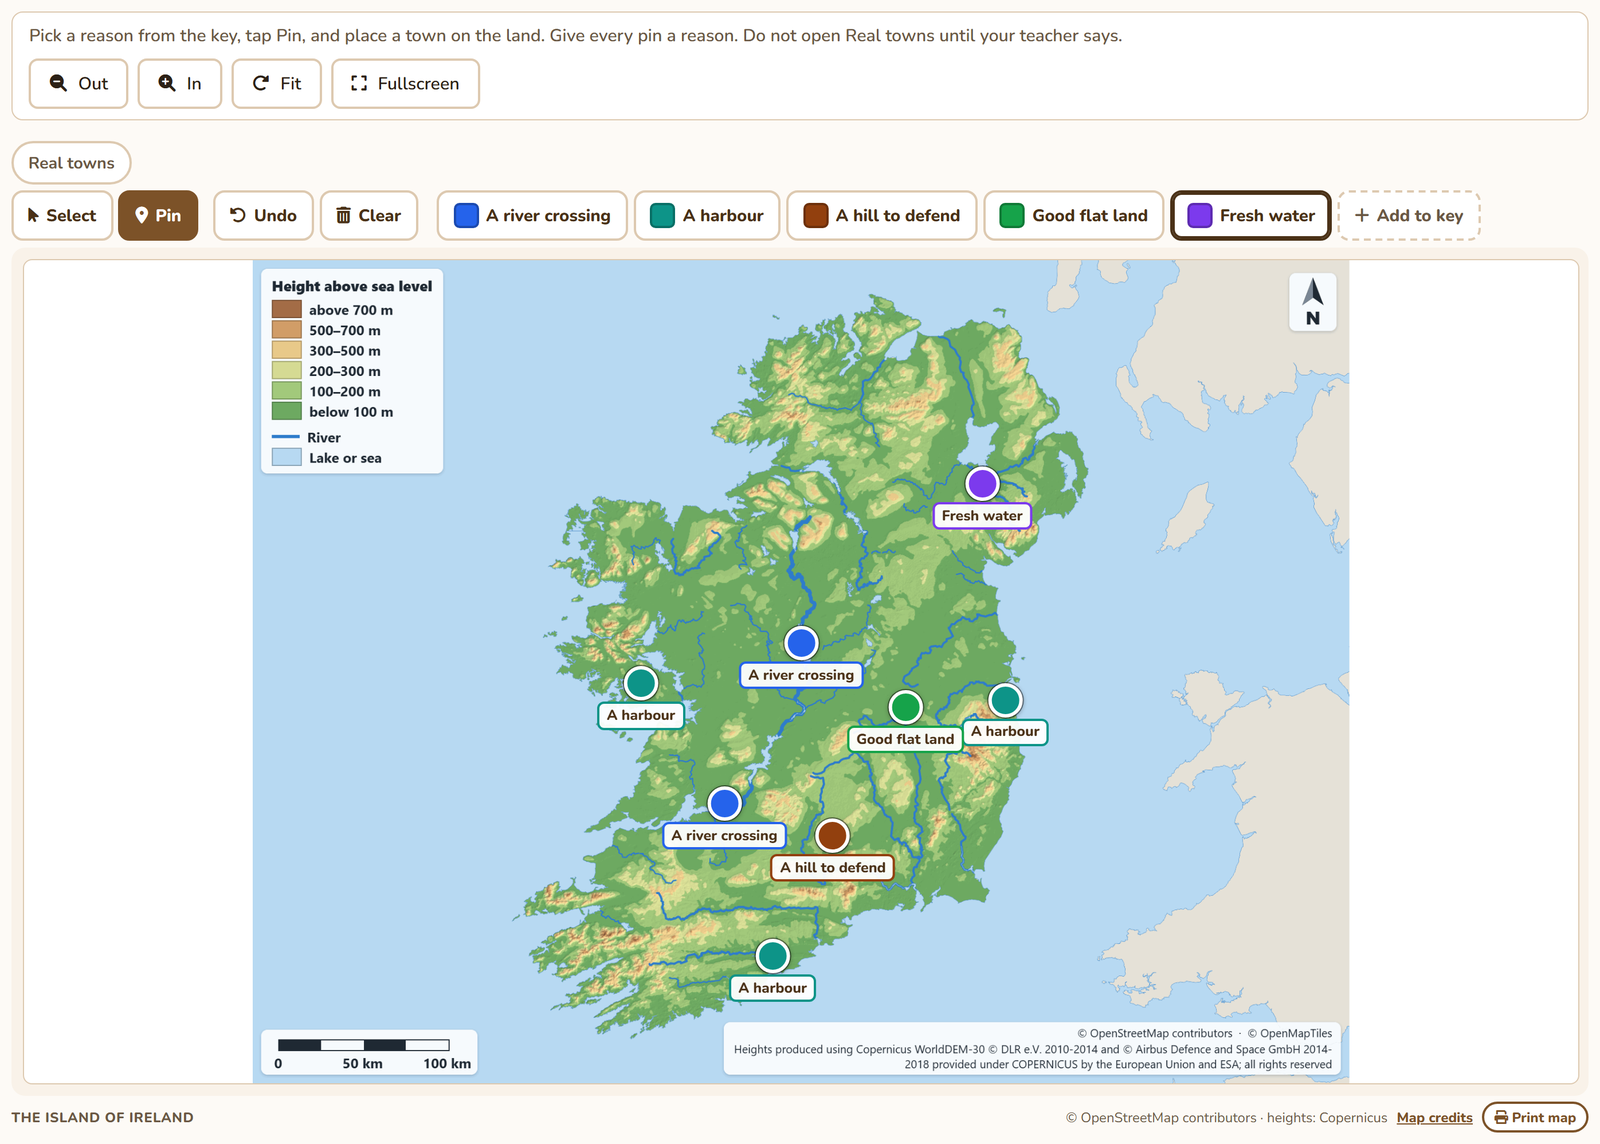Reset the view with Fit

click(276, 83)
